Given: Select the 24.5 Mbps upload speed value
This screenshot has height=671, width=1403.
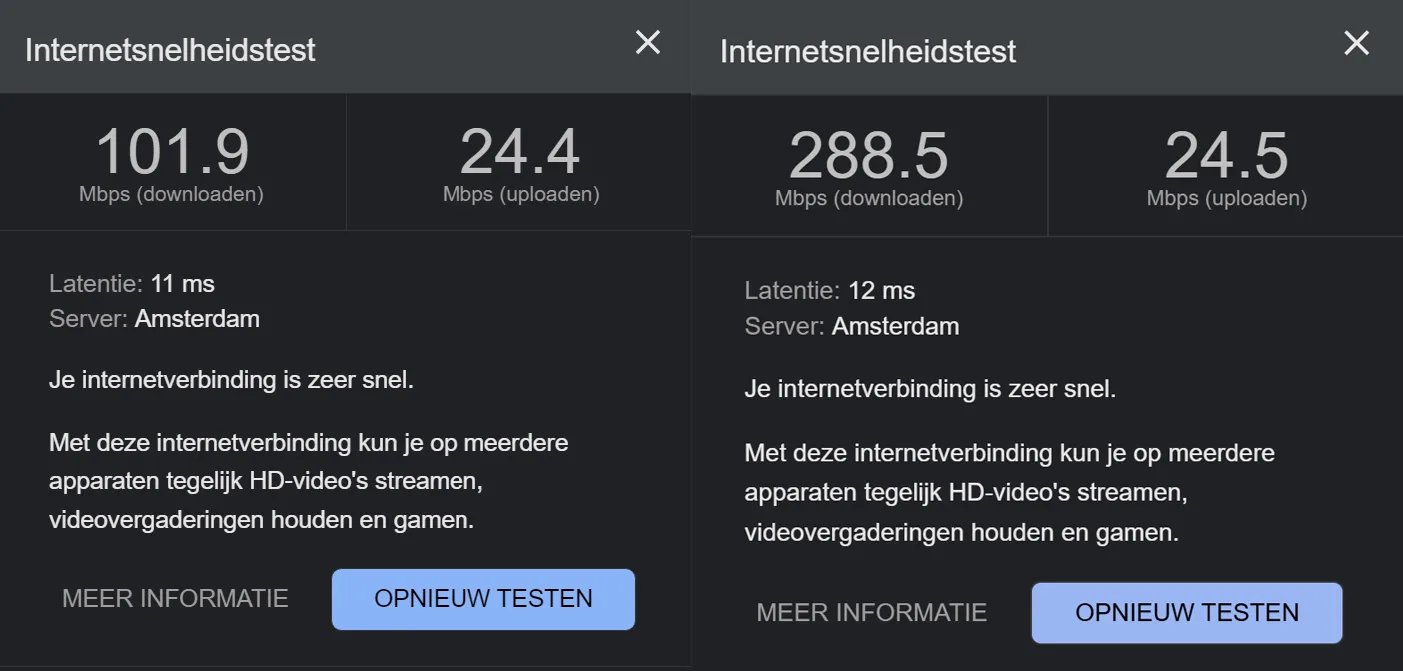Looking at the screenshot, I should pos(1226,157).
